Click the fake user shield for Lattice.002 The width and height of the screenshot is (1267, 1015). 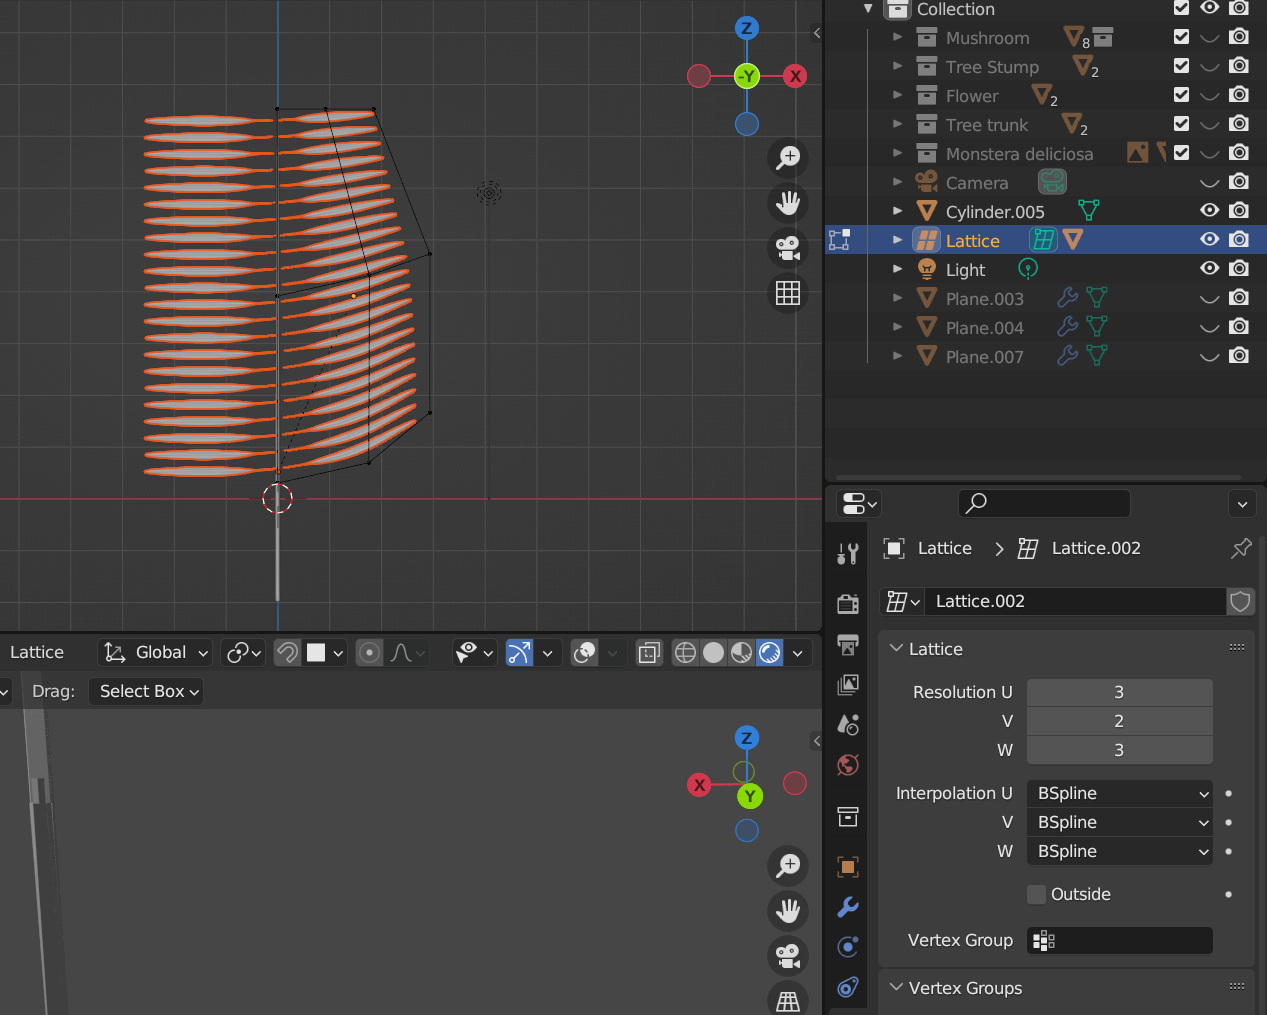pos(1240,601)
